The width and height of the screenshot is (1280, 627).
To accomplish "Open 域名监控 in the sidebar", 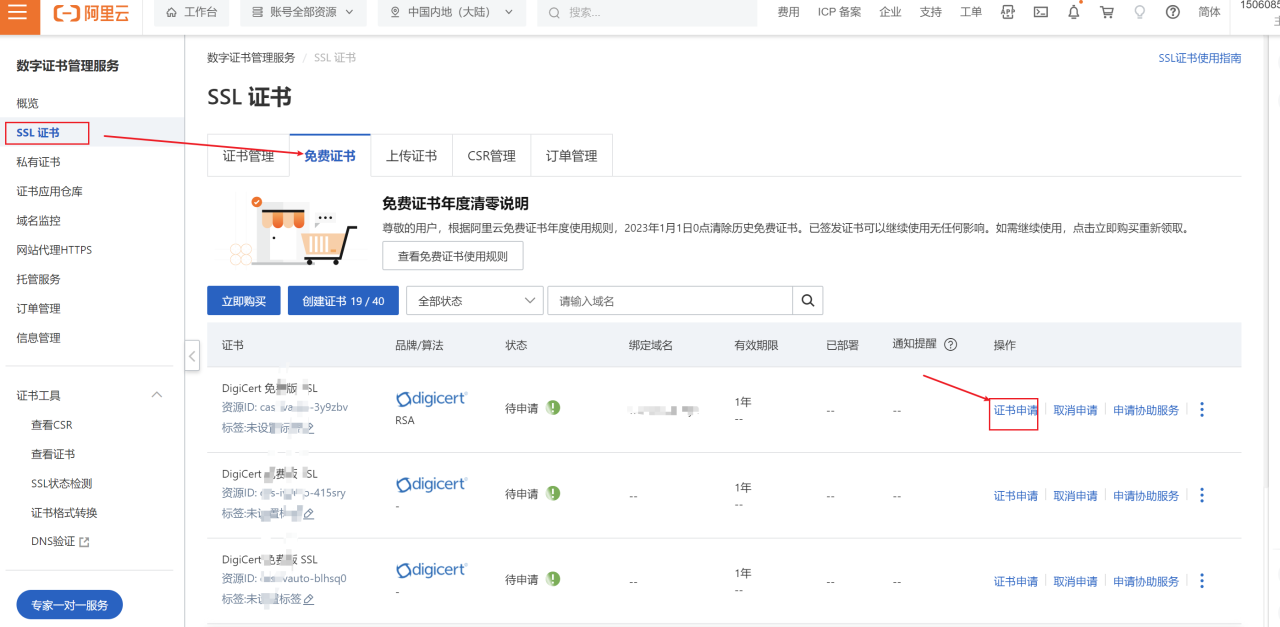I will tap(38, 220).
